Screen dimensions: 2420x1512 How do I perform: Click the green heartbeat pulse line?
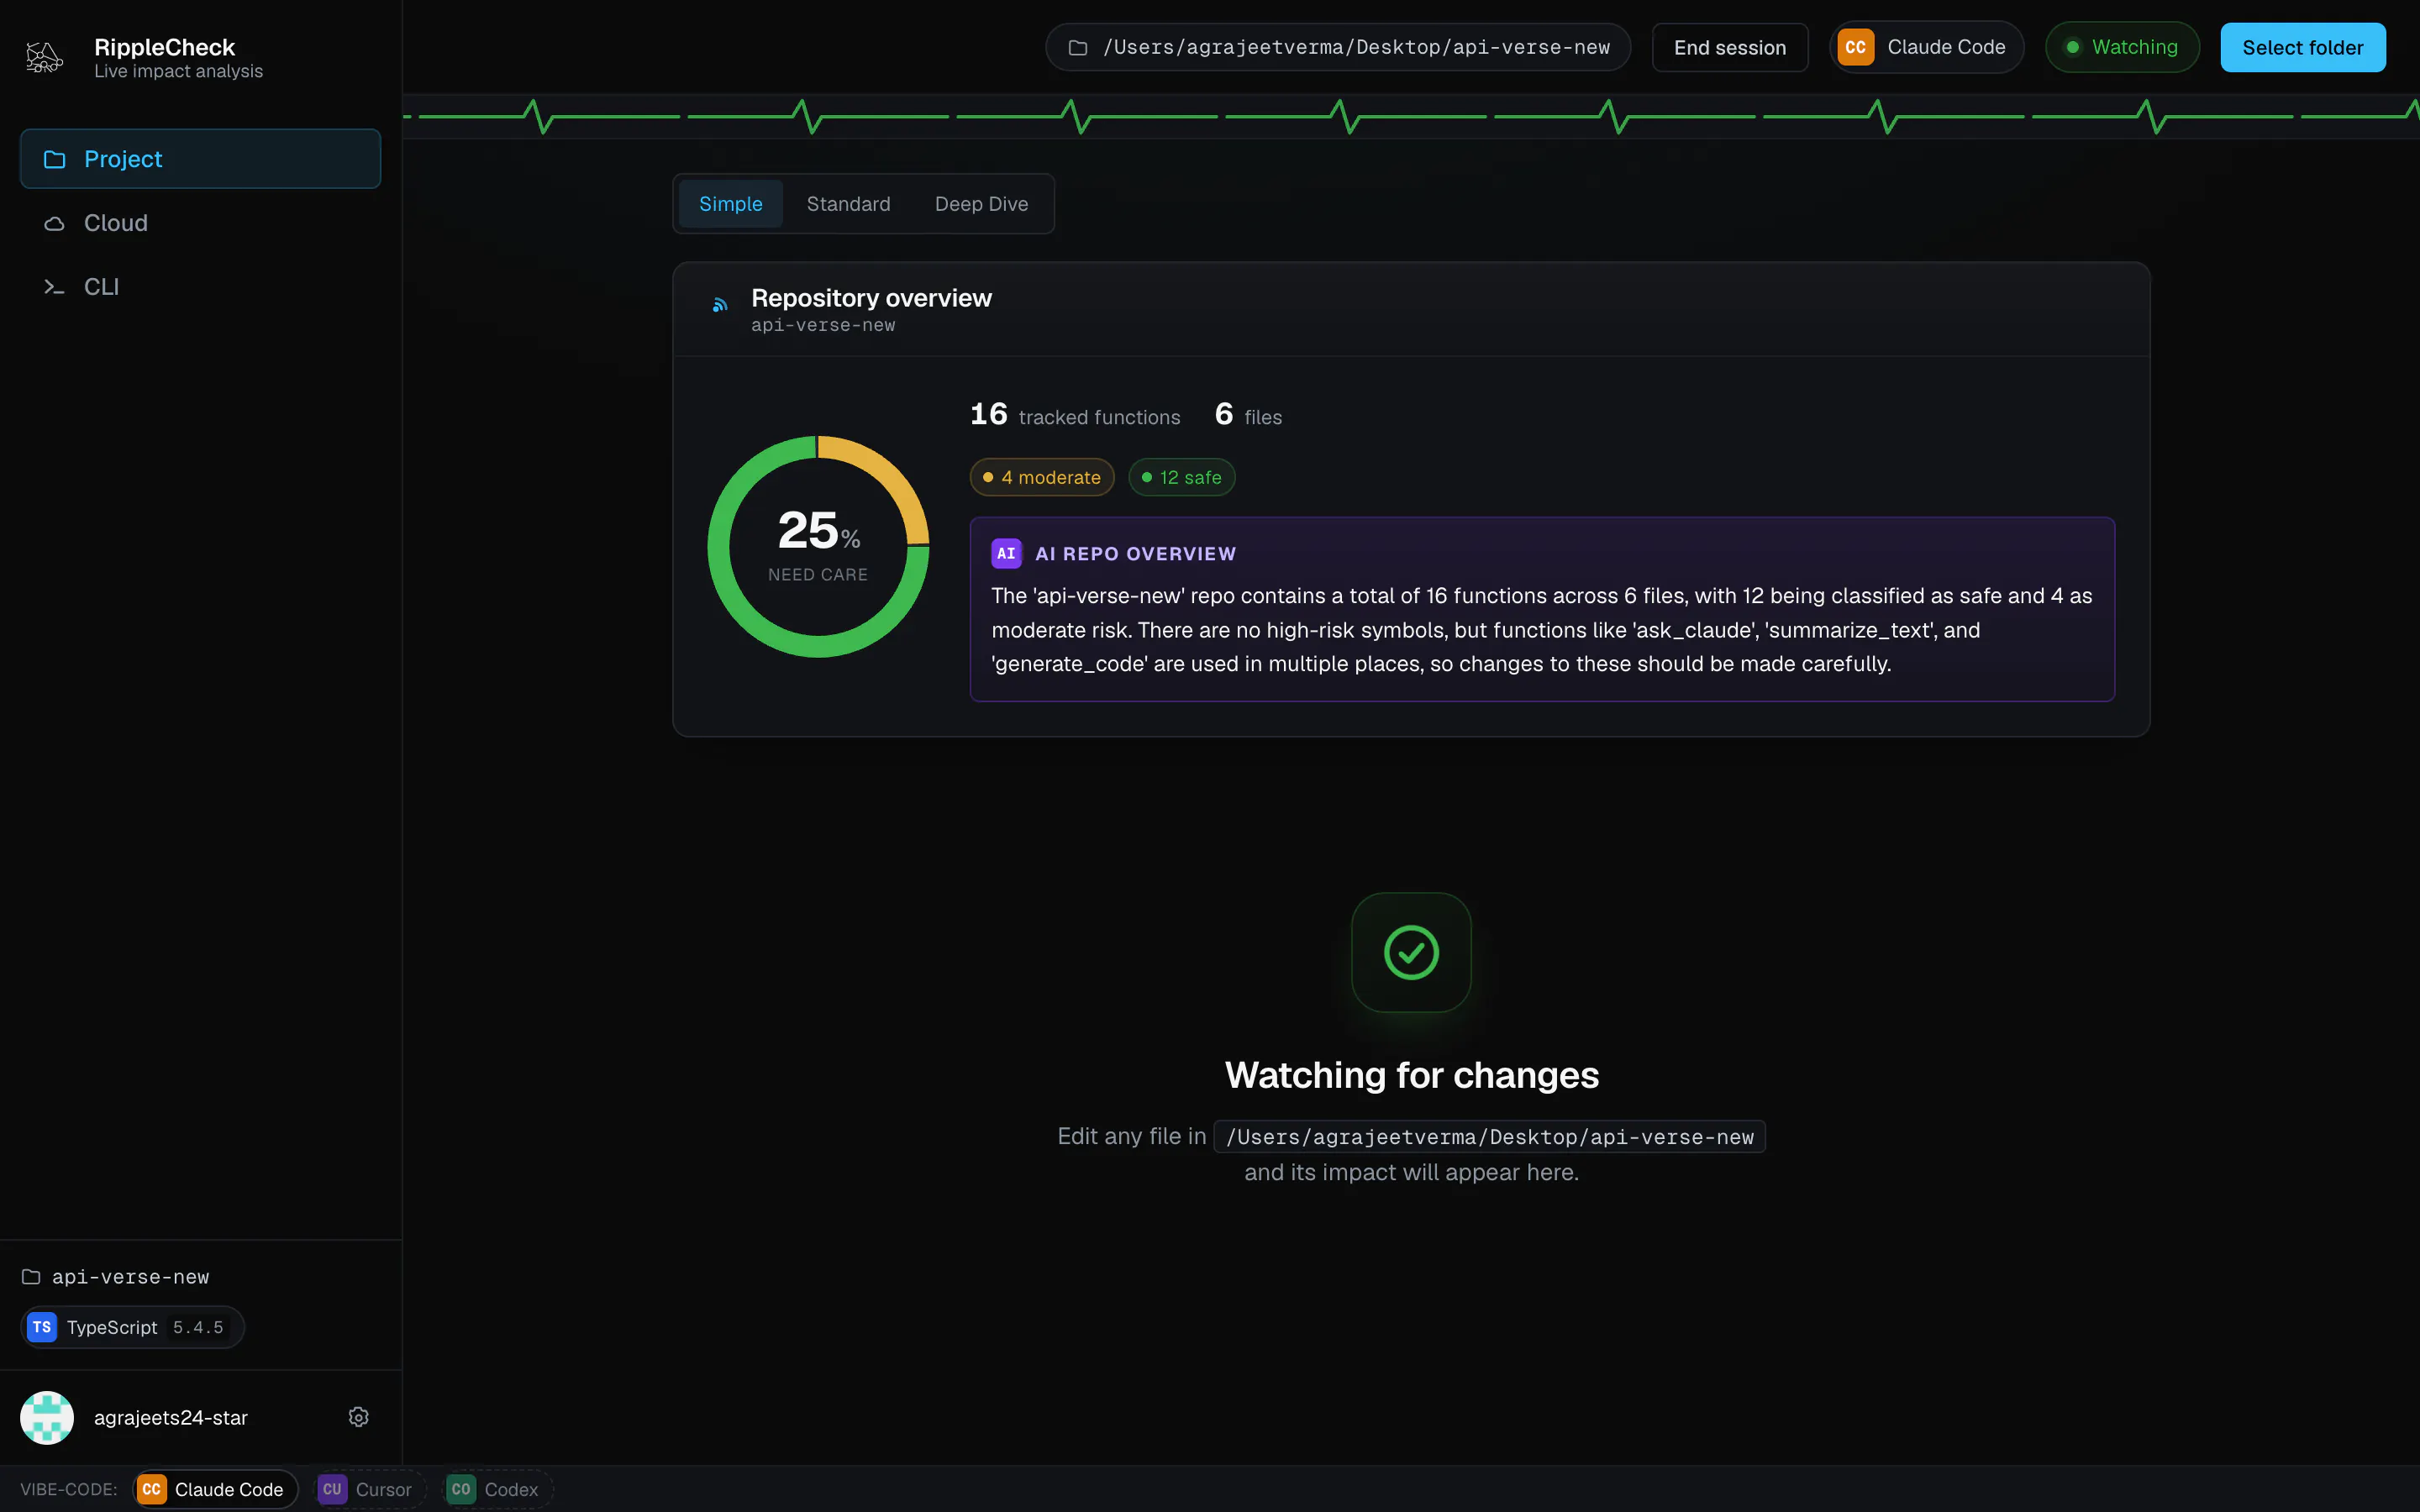[1411, 117]
